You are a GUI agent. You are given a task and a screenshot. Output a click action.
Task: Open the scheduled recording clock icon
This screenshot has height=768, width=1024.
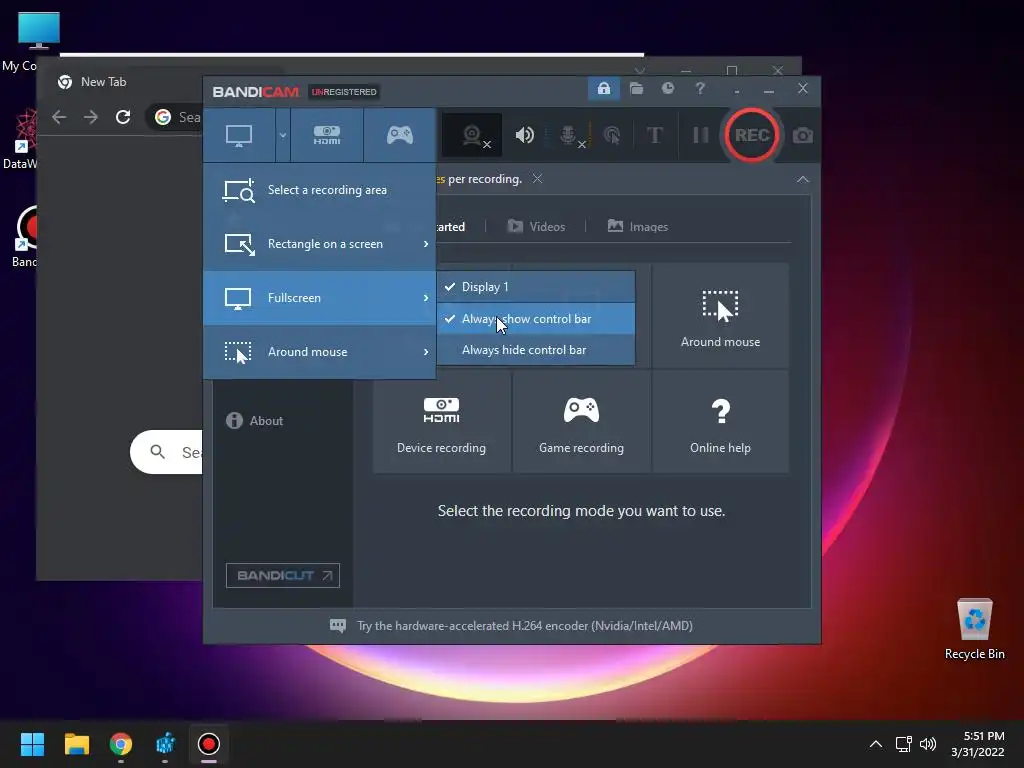(667, 88)
